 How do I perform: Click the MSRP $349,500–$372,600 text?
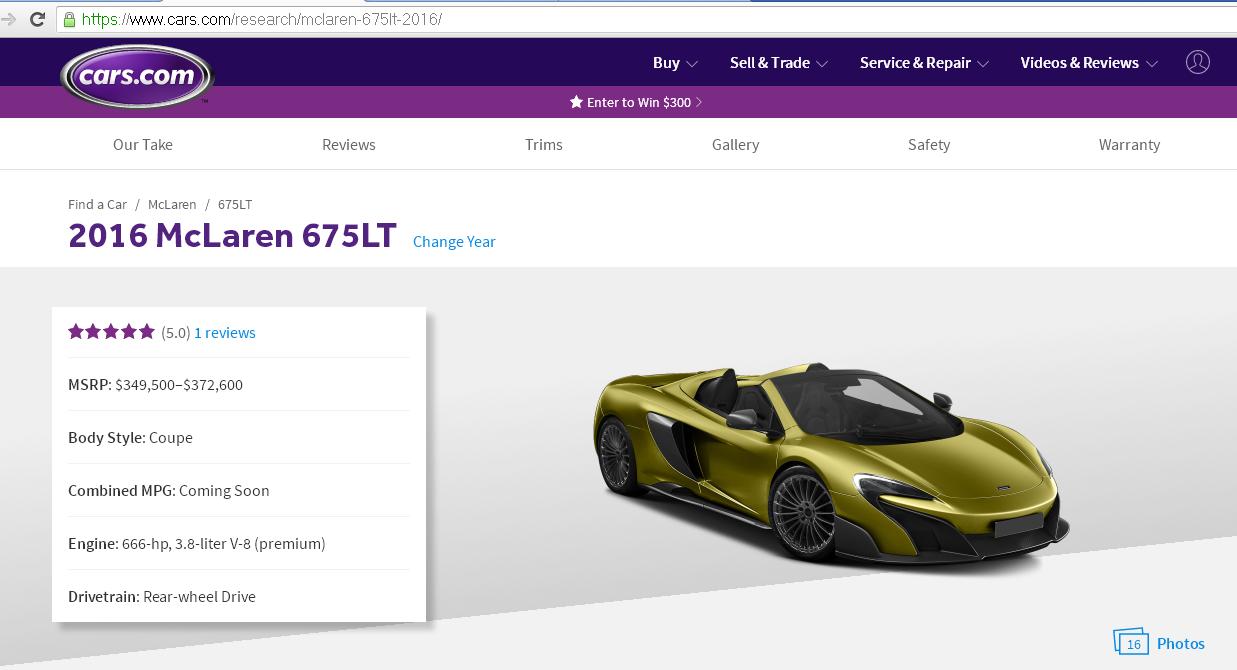tap(155, 385)
